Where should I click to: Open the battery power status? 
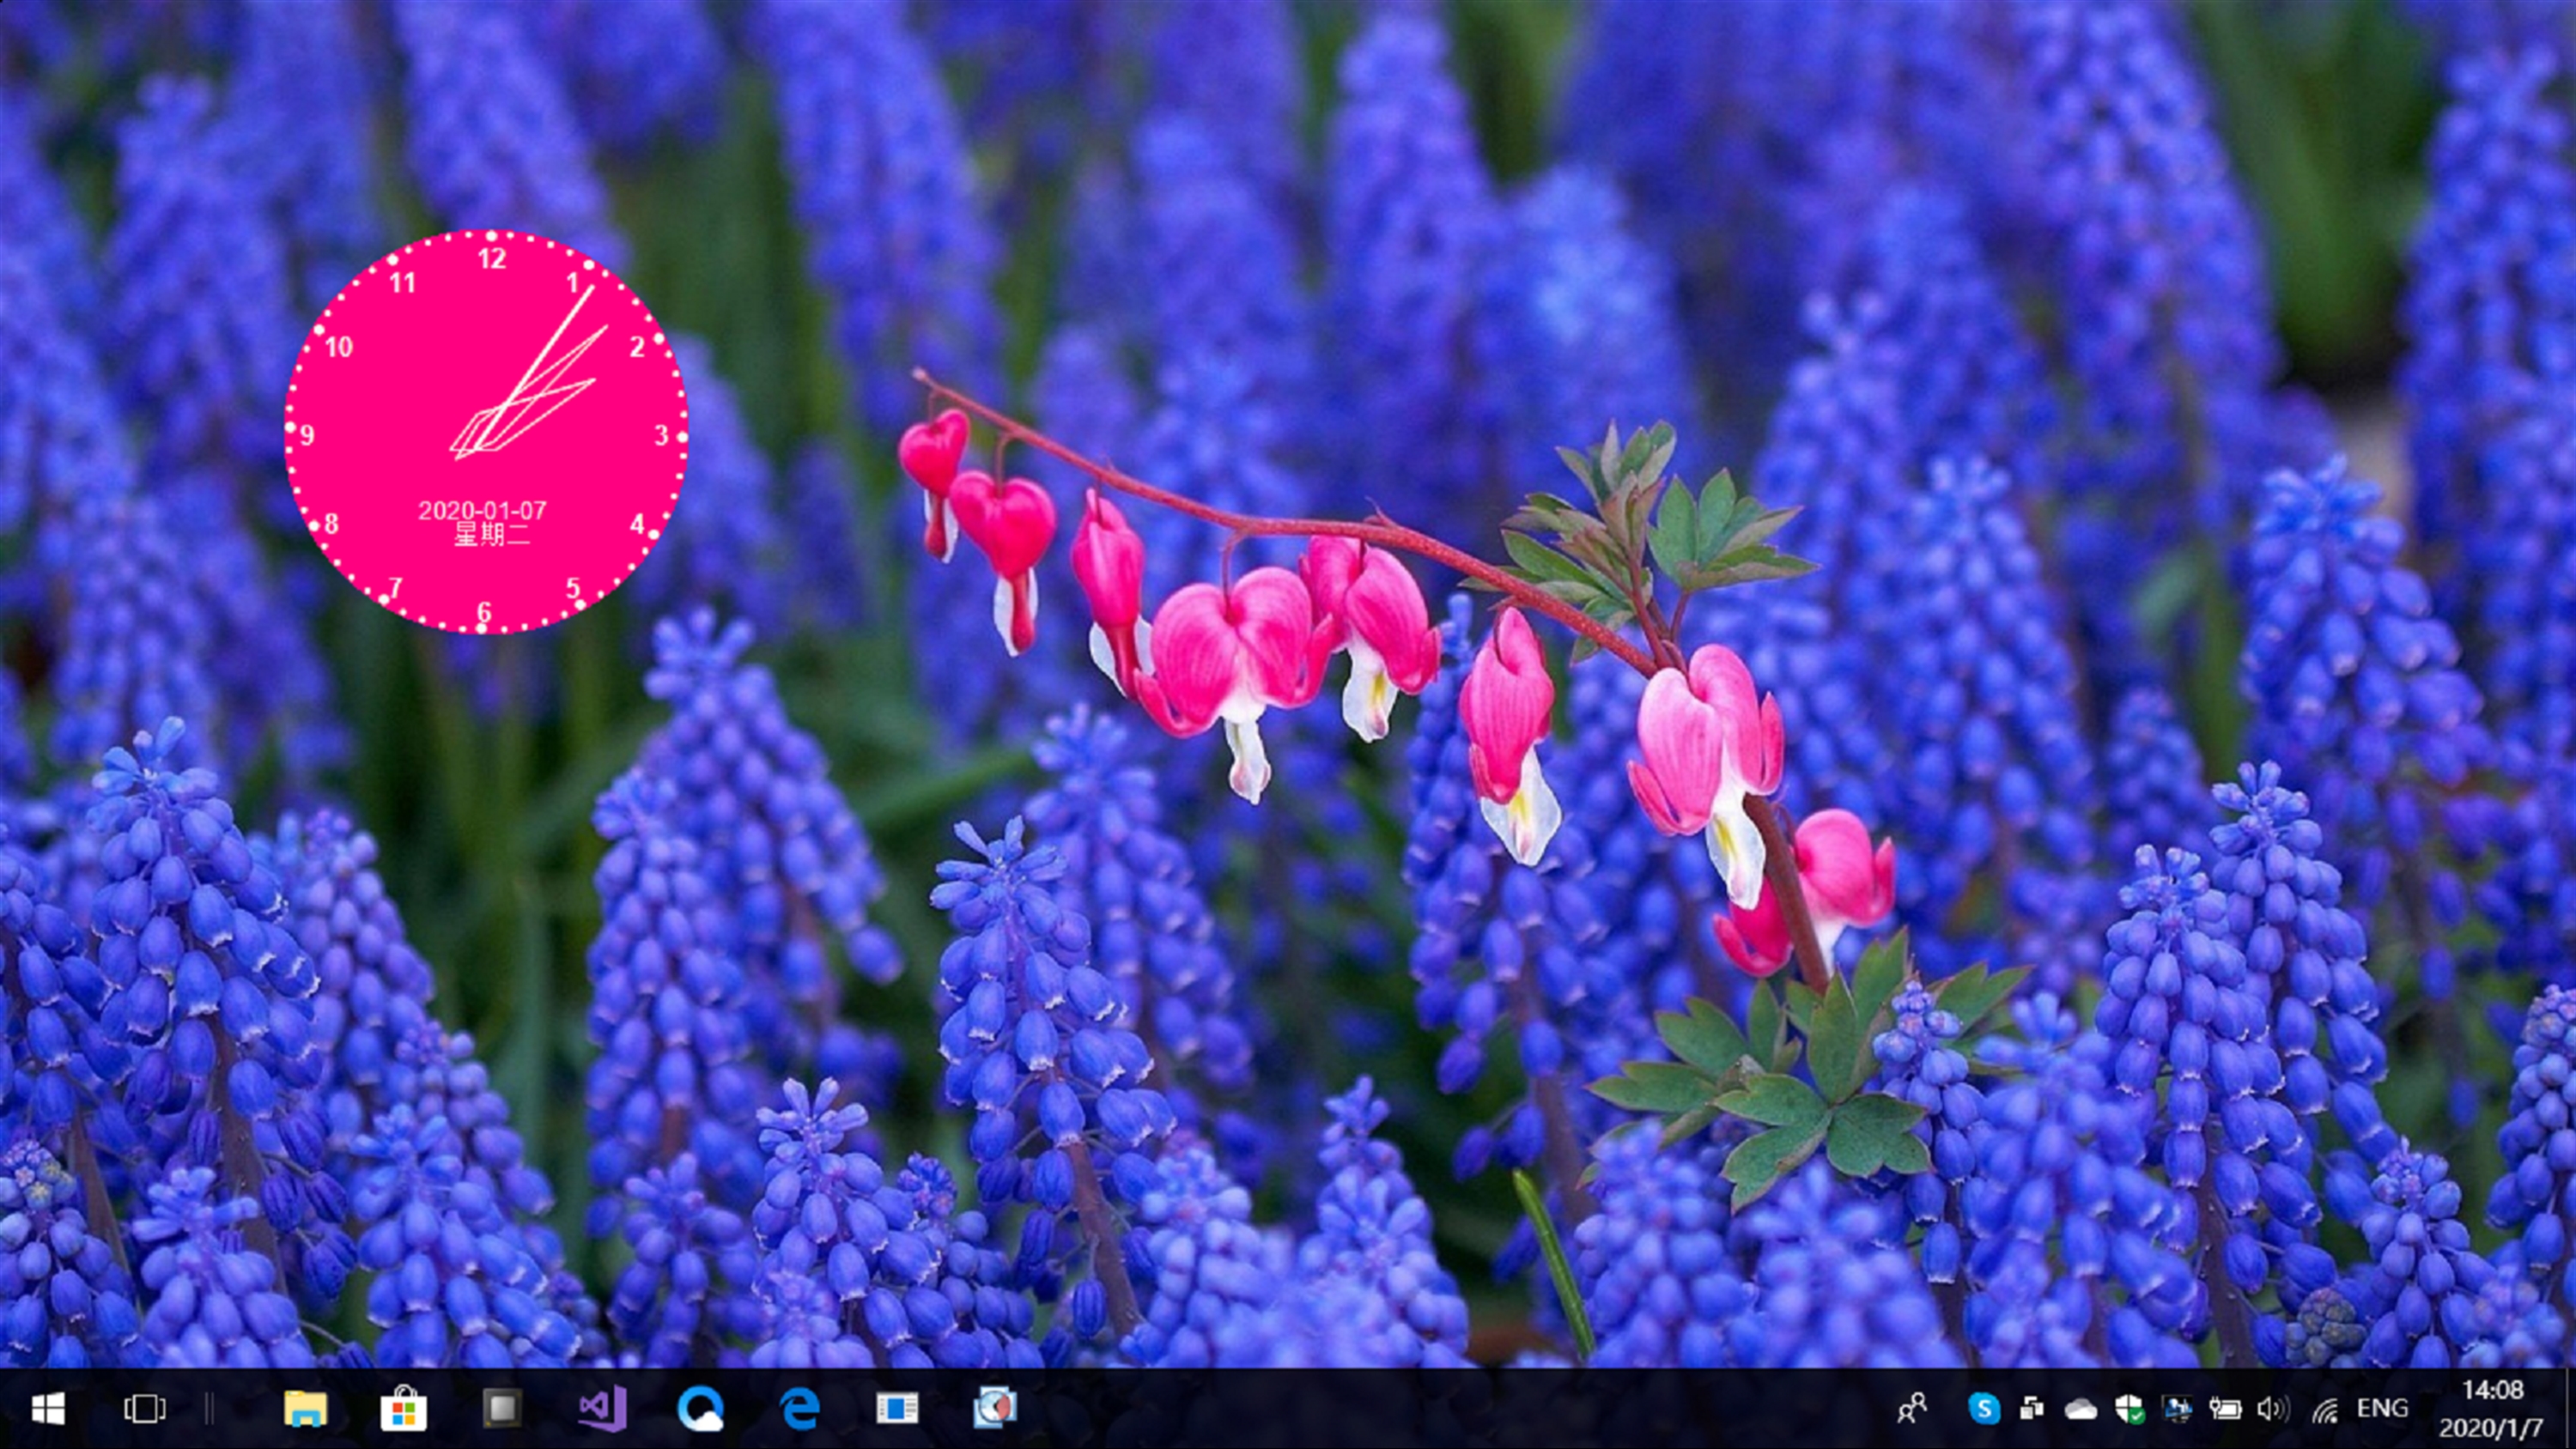2225,1409
